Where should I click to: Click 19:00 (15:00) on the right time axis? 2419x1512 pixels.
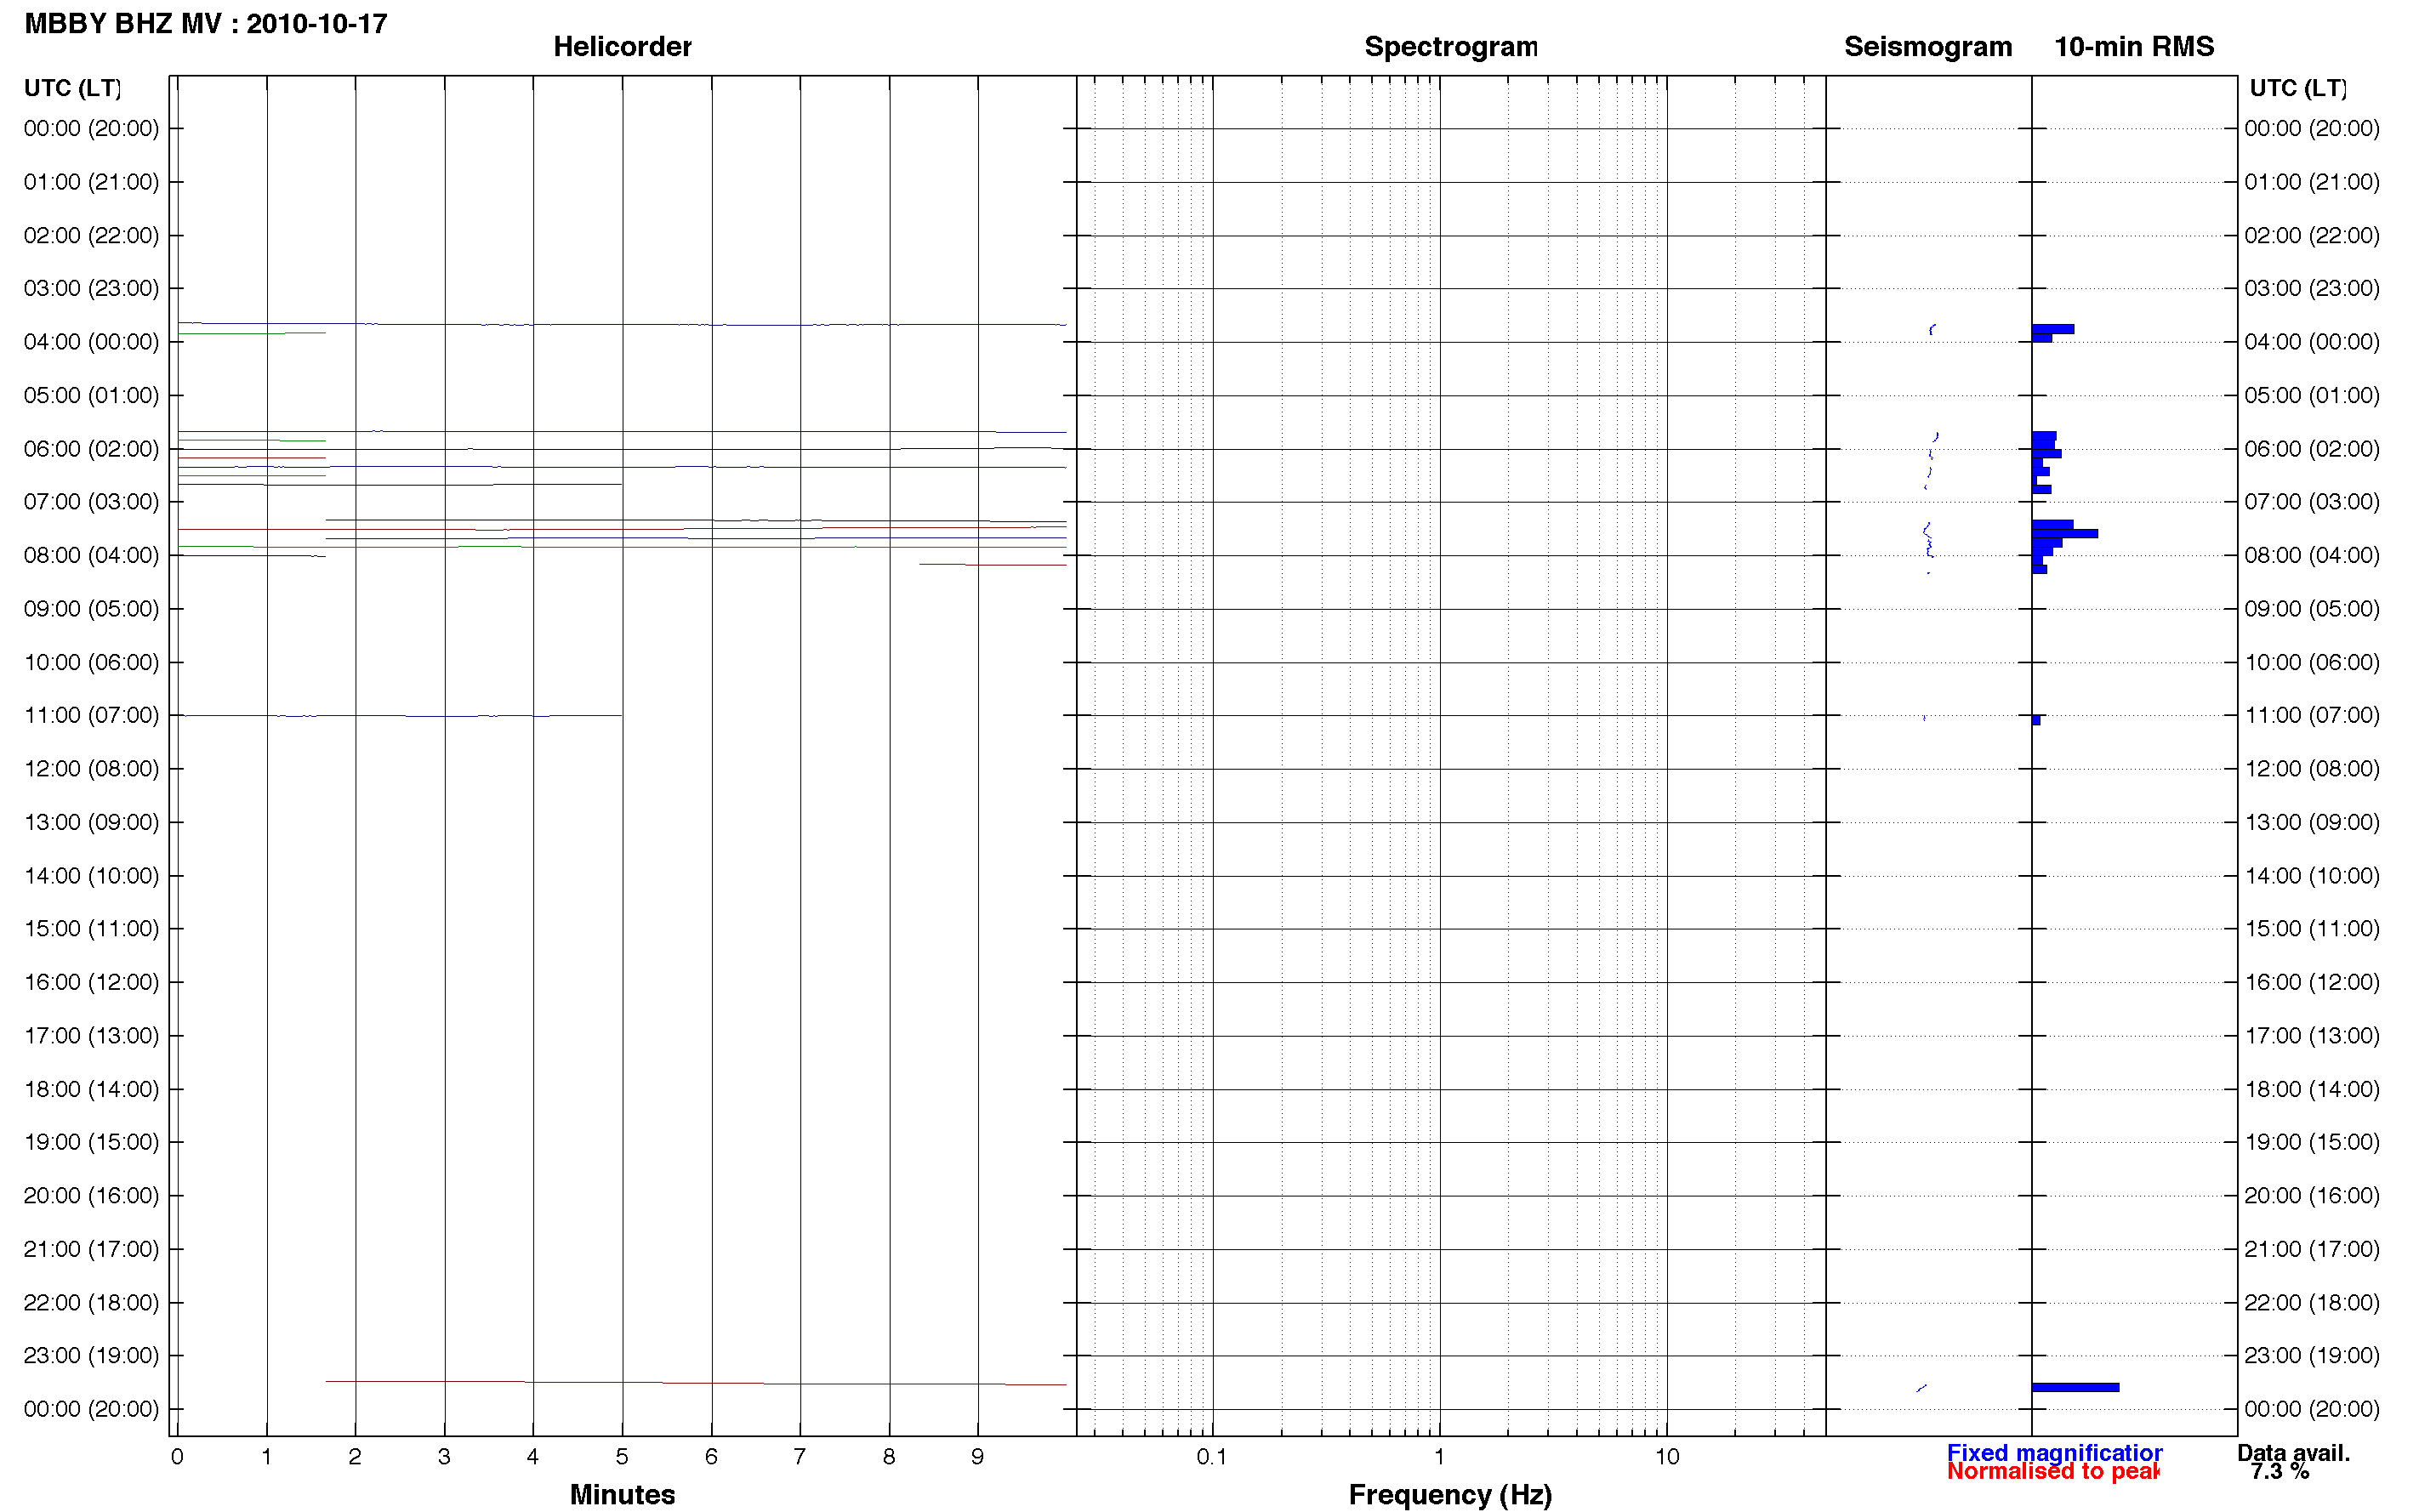tap(2311, 1142)
